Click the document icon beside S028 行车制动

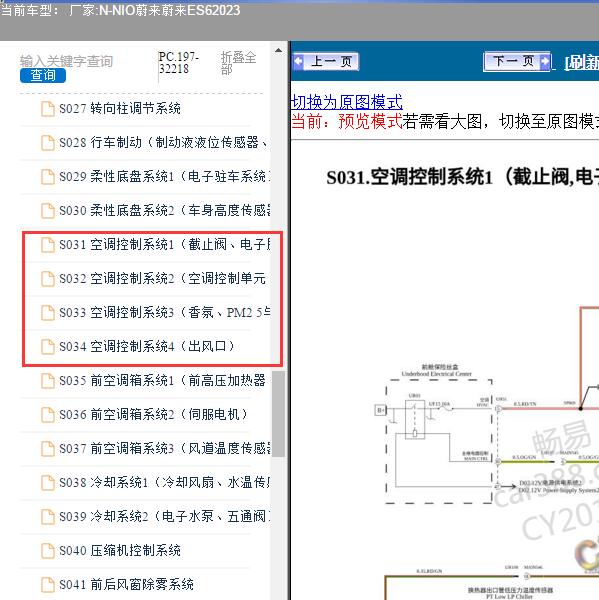(x=48, y=143)
